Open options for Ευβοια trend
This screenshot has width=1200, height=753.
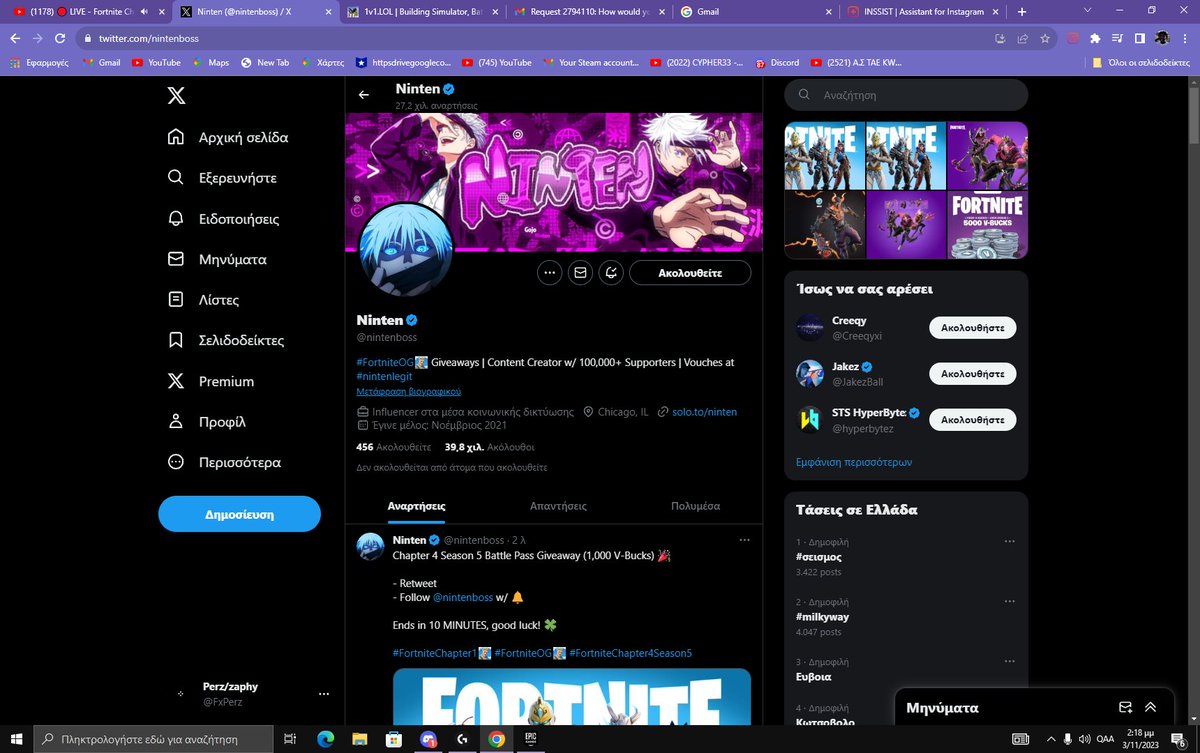click(1011, 662)
